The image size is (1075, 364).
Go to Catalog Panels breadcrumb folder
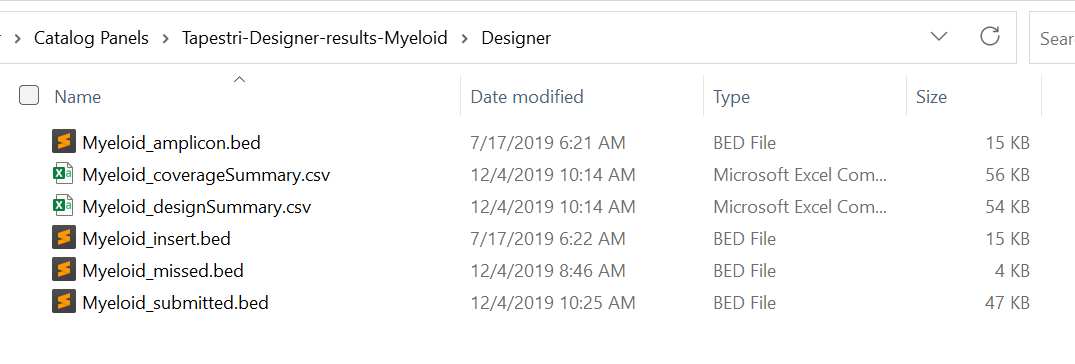click(91, 38)
